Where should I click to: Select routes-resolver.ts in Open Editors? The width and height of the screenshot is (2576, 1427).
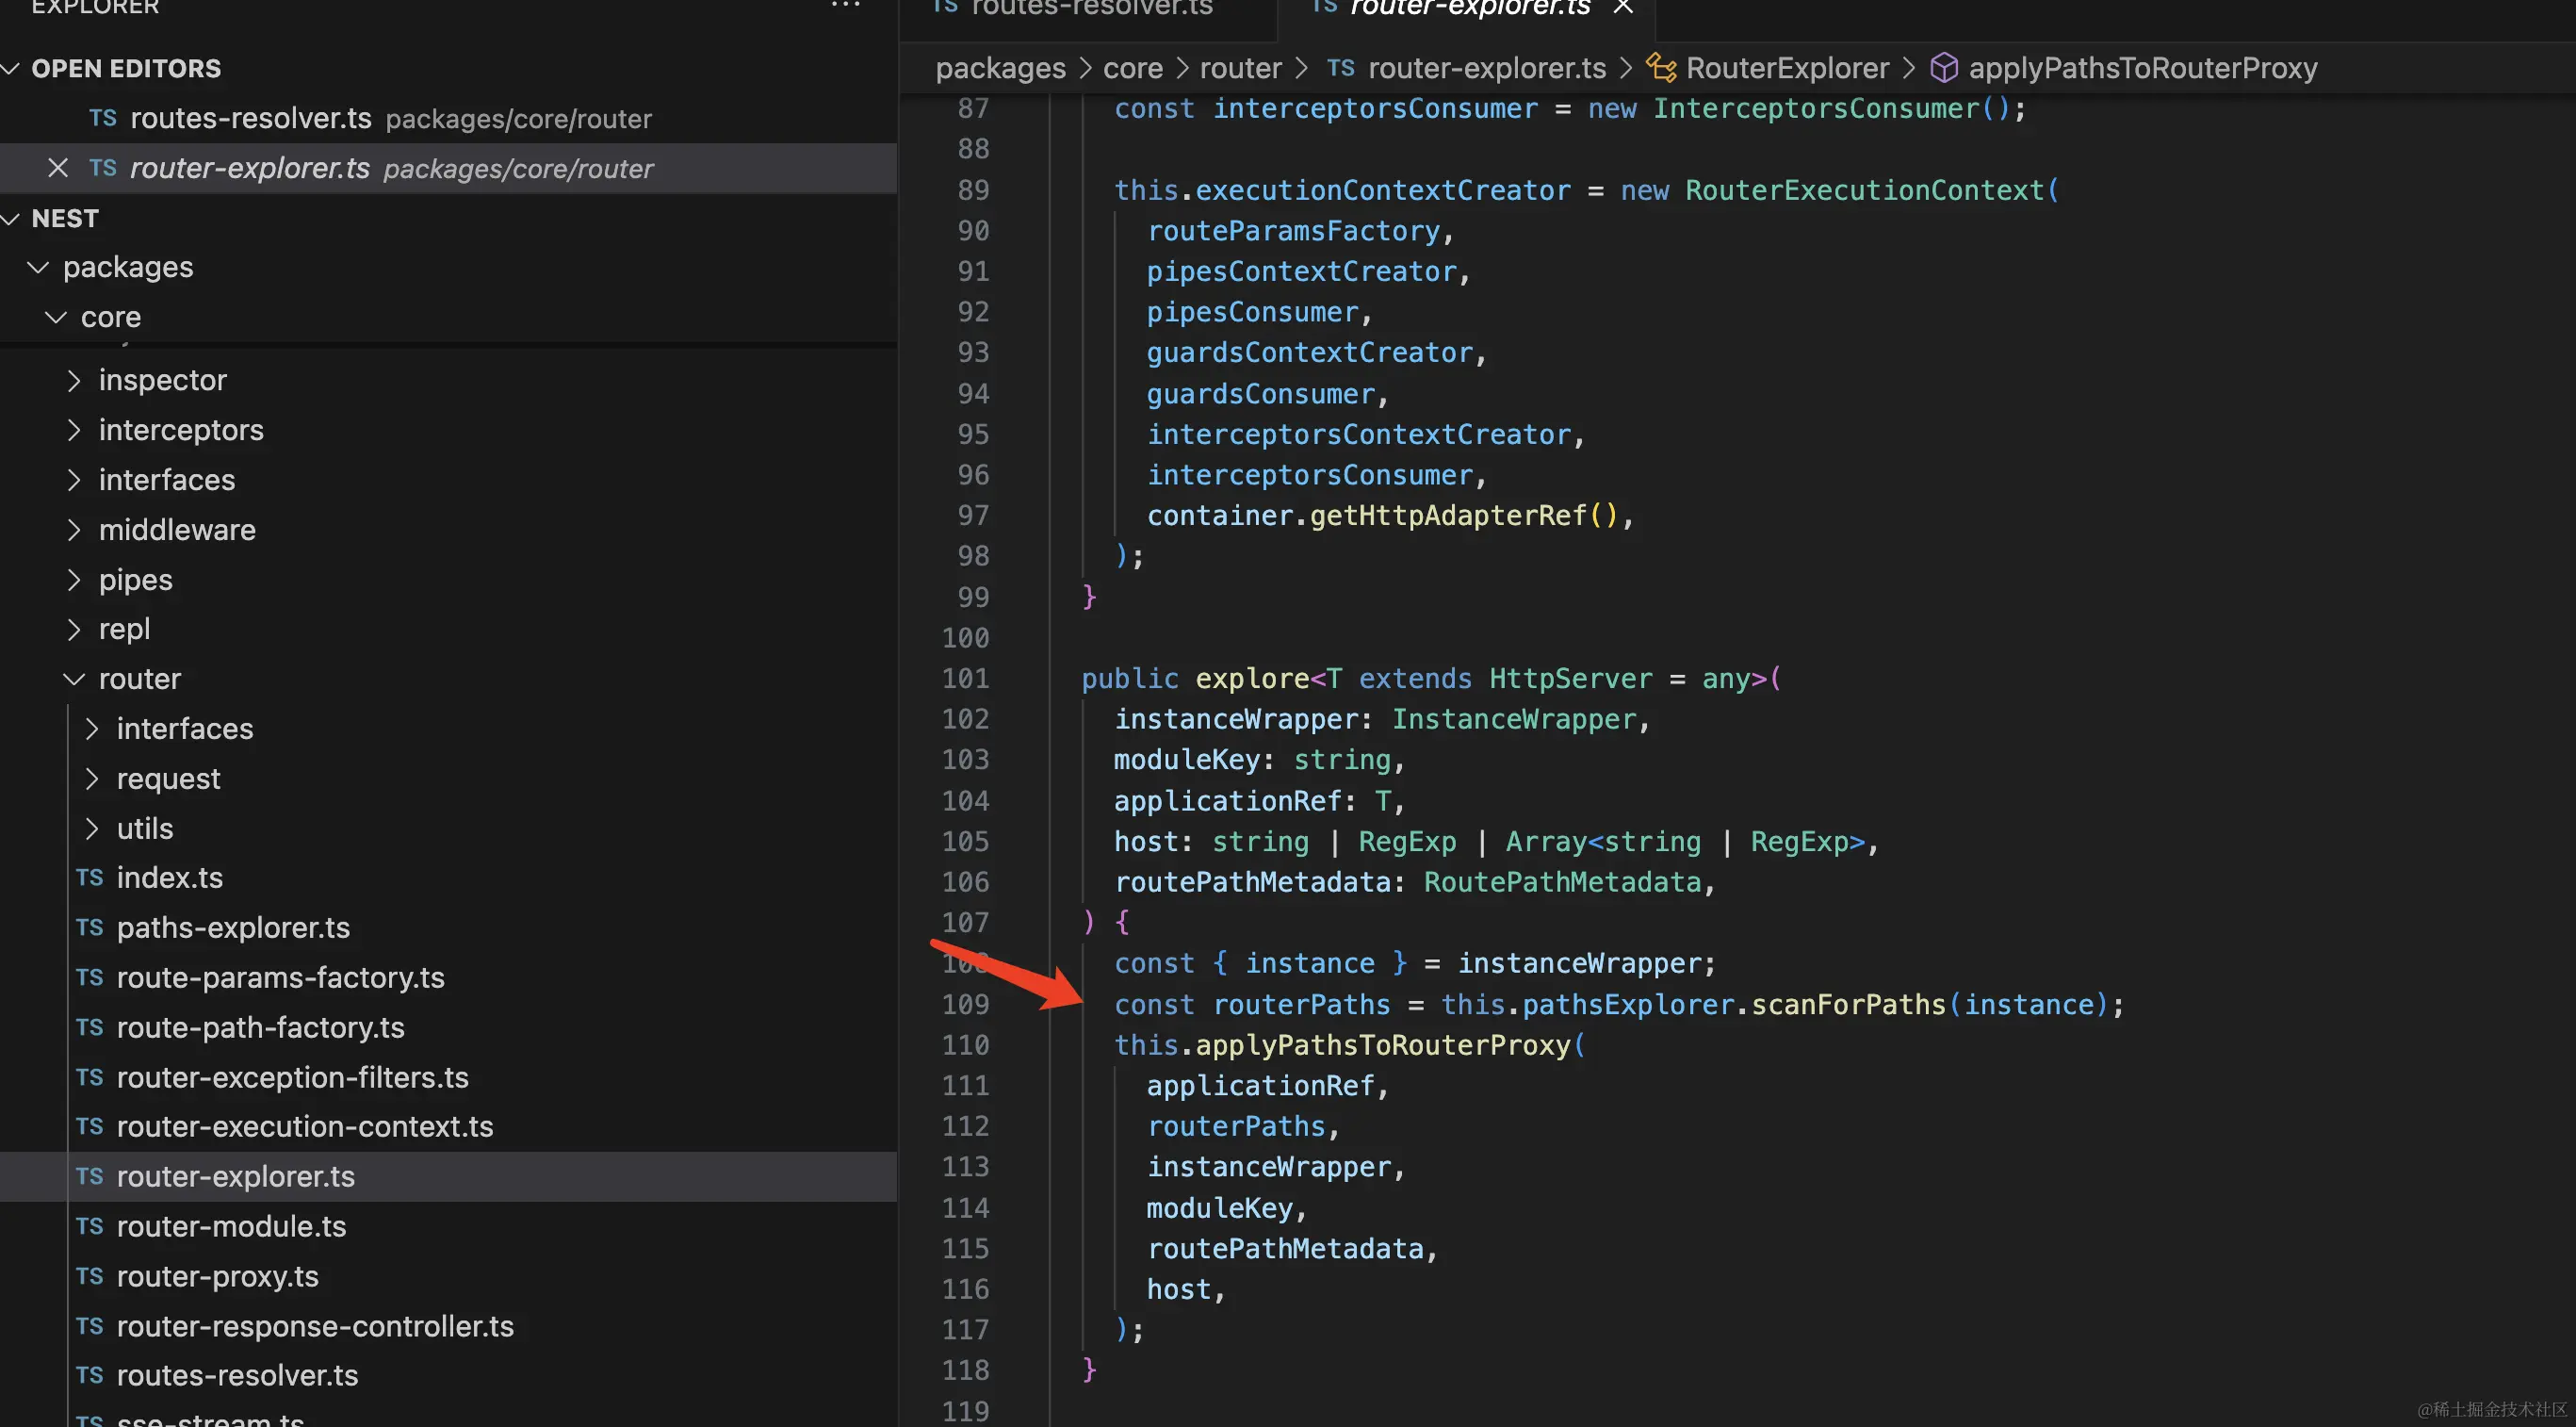click(250, 118)
